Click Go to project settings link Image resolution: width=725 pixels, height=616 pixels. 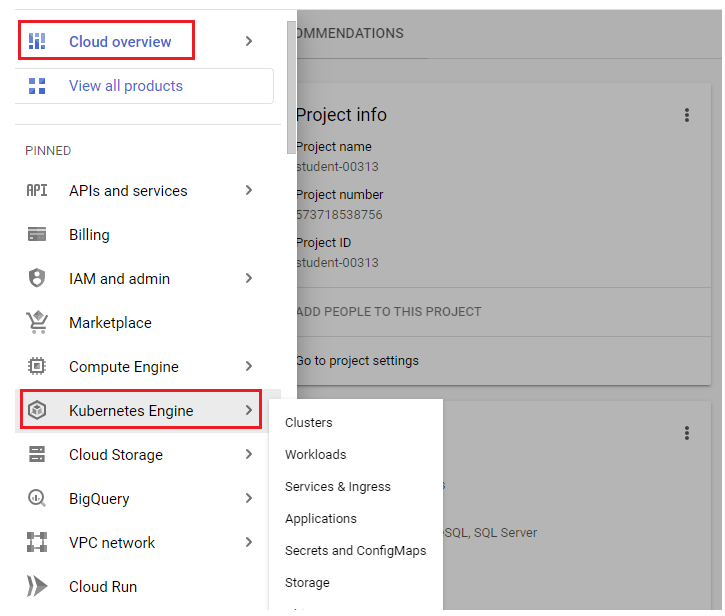coord(357,361)
